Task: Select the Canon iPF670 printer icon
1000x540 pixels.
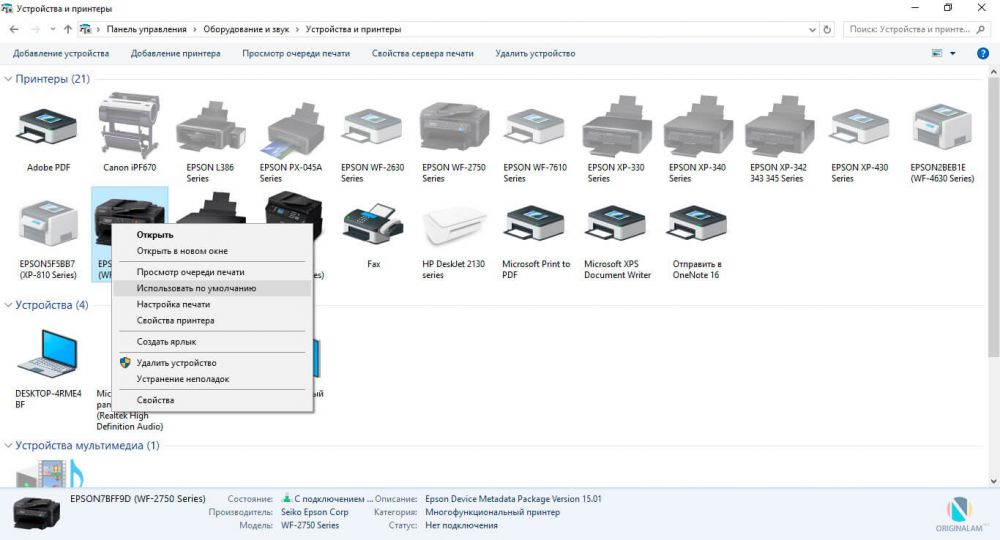Action: tap(129, 125)
